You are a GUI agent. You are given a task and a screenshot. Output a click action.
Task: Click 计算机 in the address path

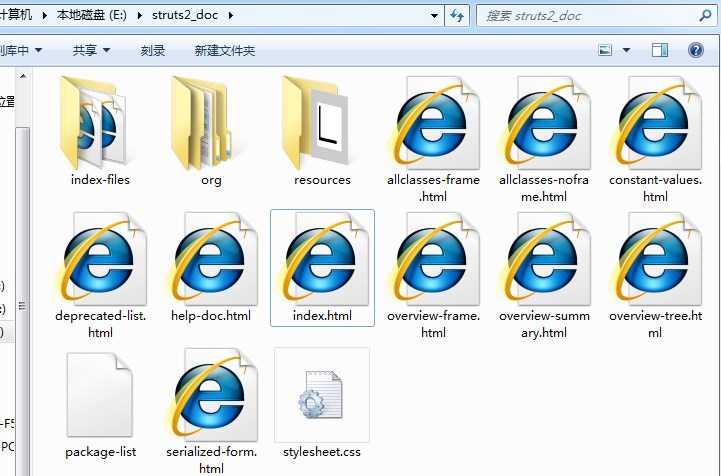pos(16,15)
